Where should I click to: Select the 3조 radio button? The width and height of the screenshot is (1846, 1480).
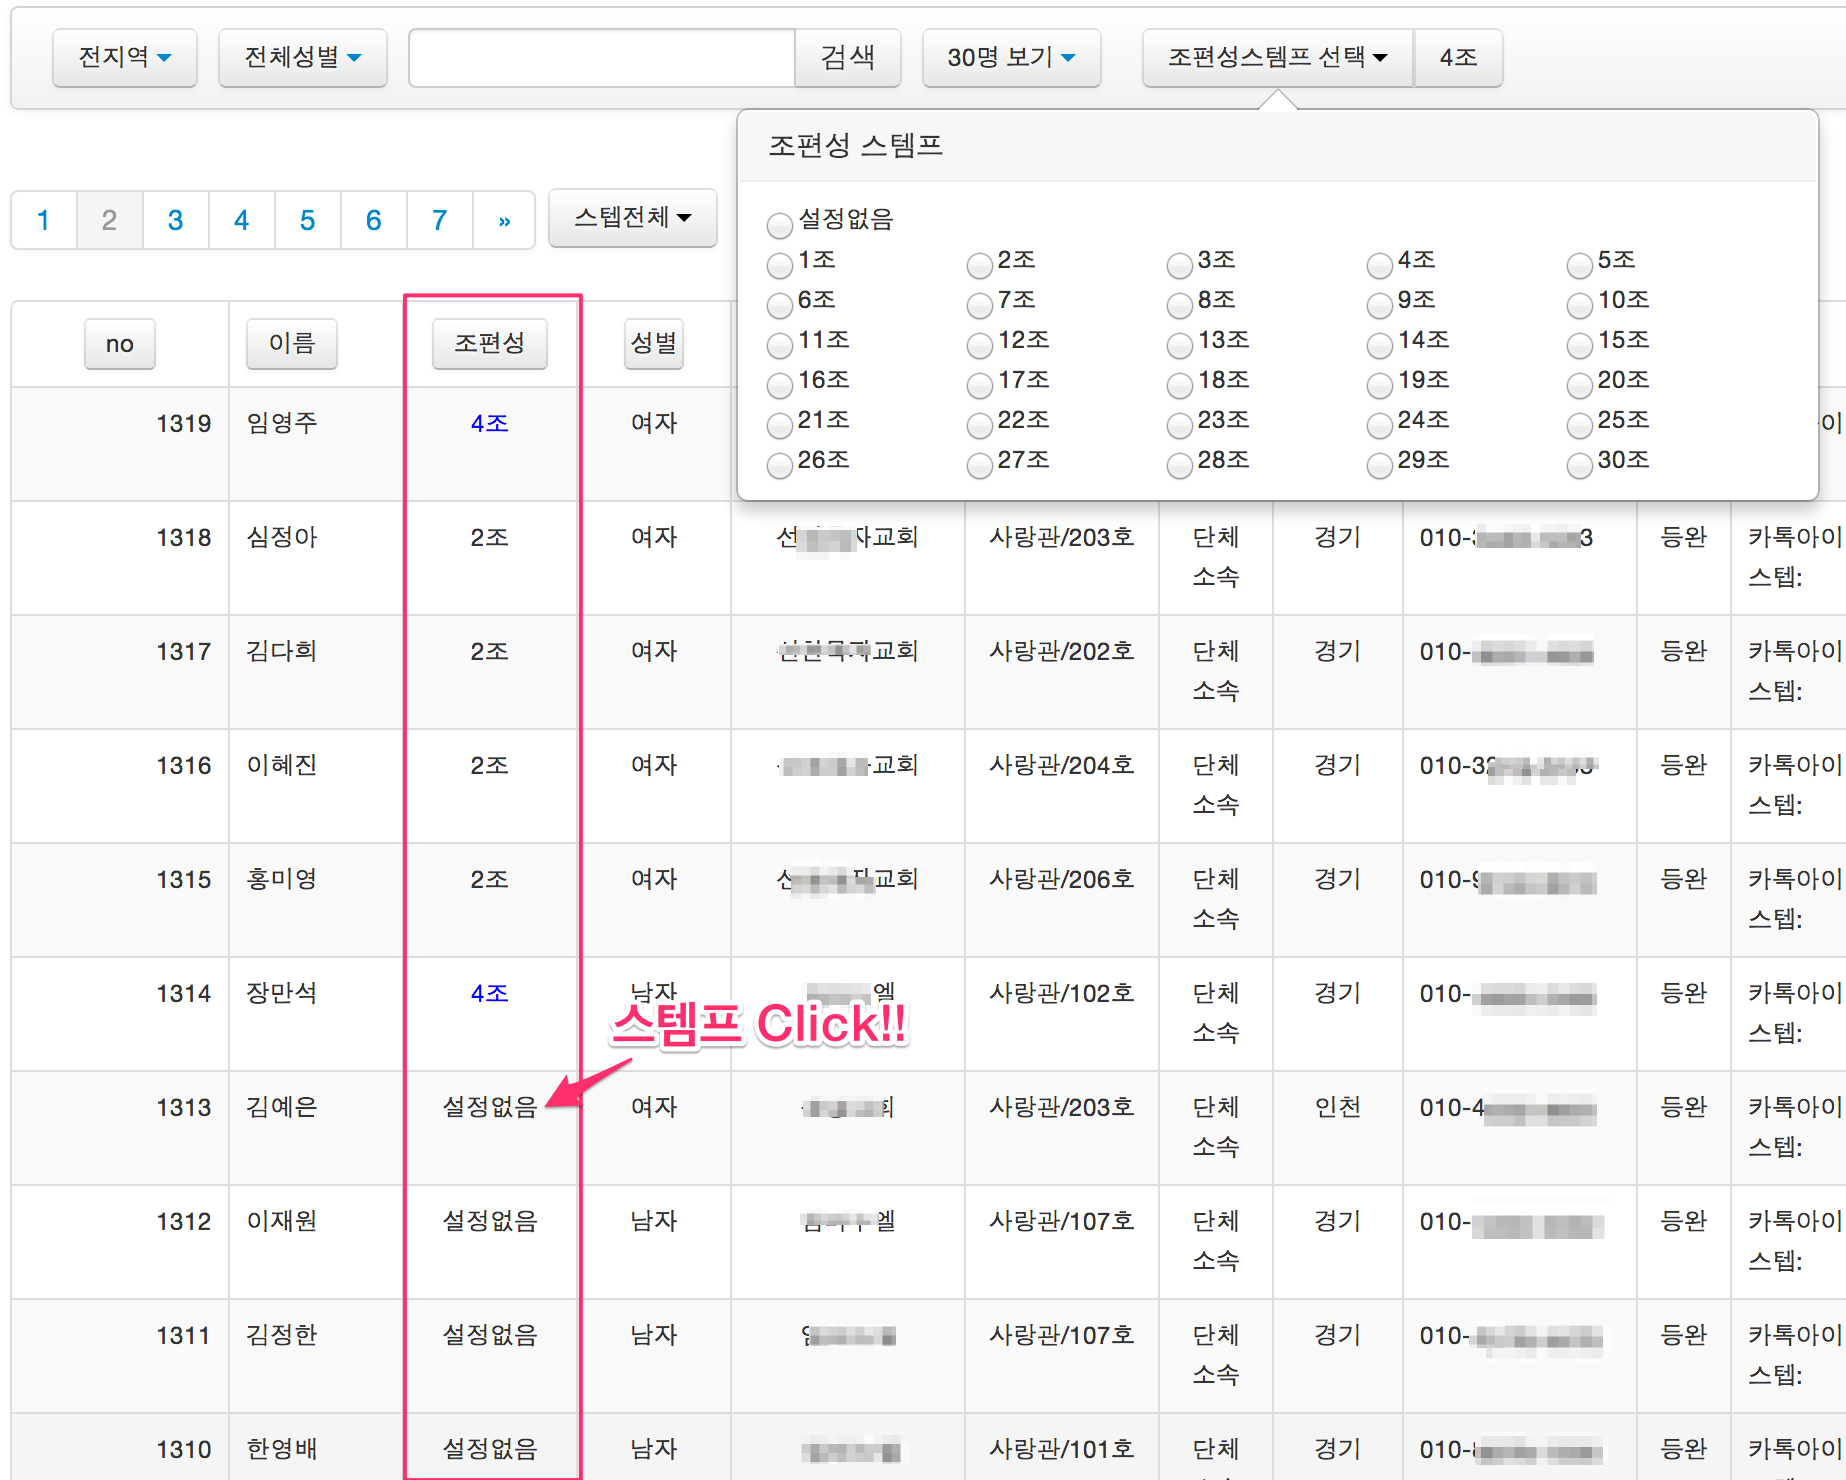pyautogui.click(x=1180, y=265)
